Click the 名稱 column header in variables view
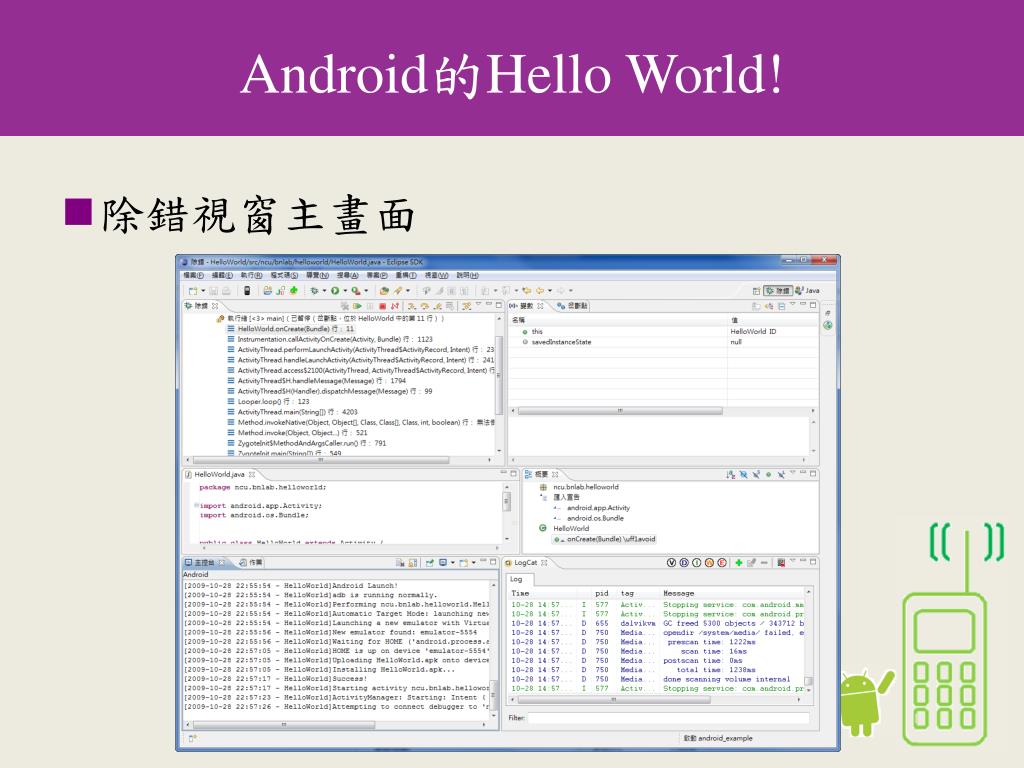1024x768 pixels. pos(618,320)
